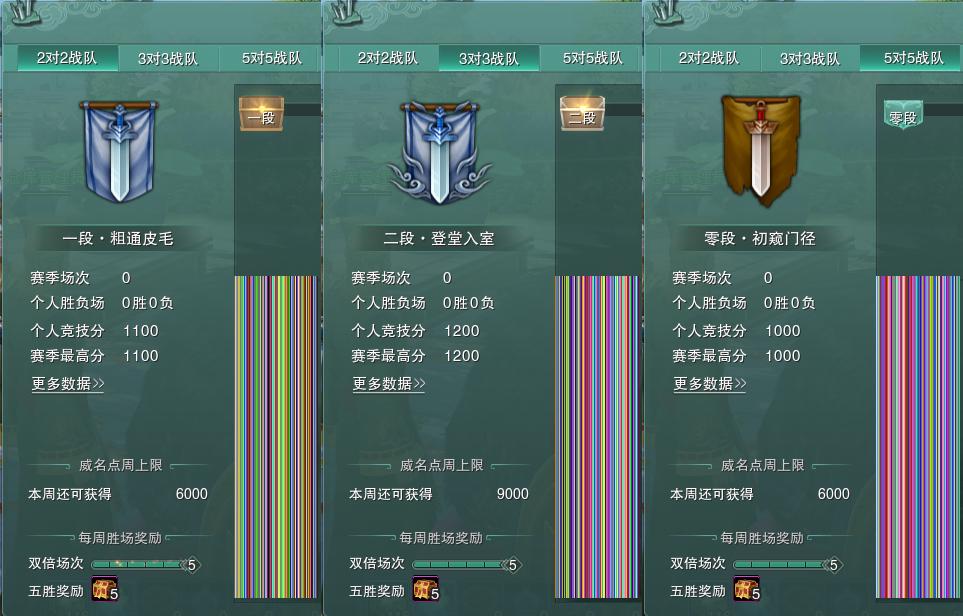This screenshot has width=963, height=616.
Task: Select the highlighted 2对2战队 tab in left panel
Action: (68, 58)
